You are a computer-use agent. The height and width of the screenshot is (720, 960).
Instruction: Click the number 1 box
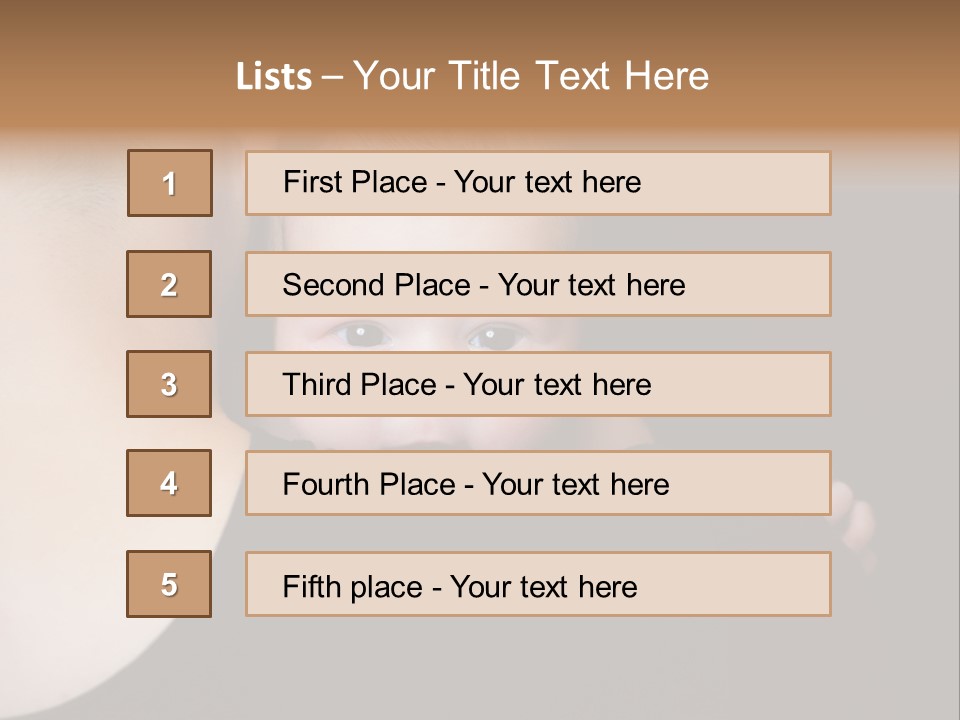170,183
